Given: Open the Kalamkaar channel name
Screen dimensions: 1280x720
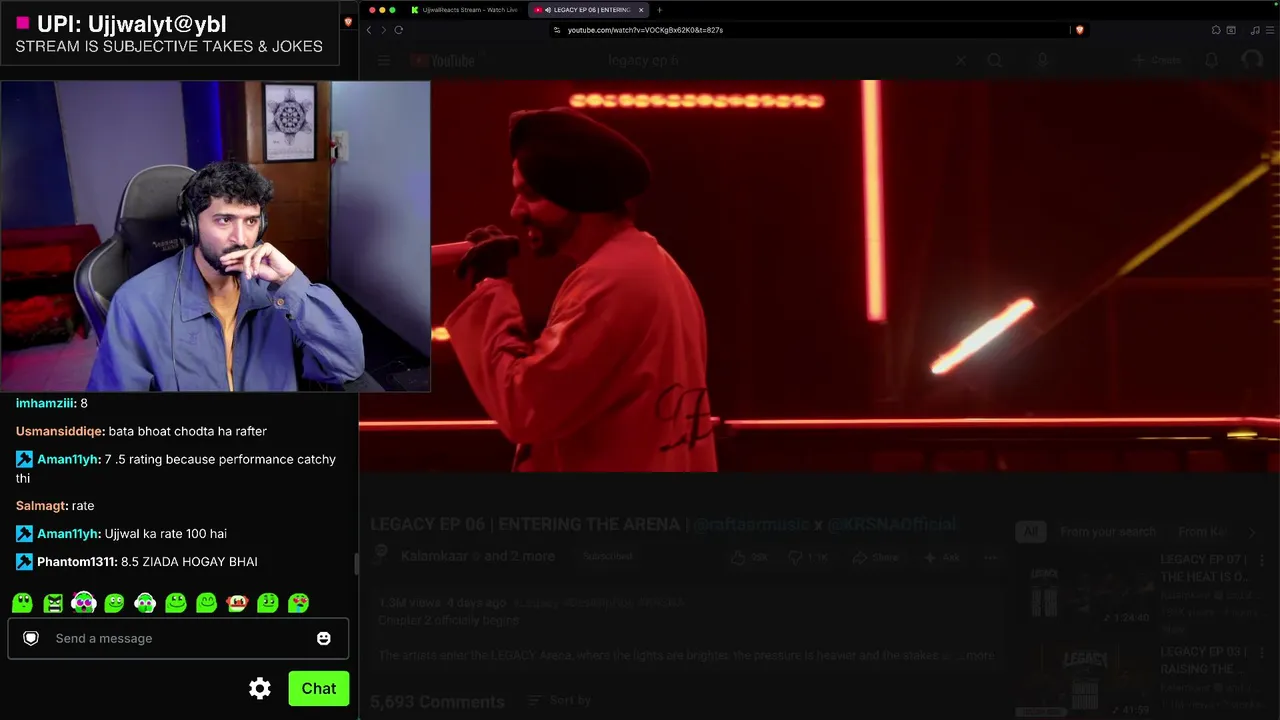Looking at the screenshot, I should point(434,556).
